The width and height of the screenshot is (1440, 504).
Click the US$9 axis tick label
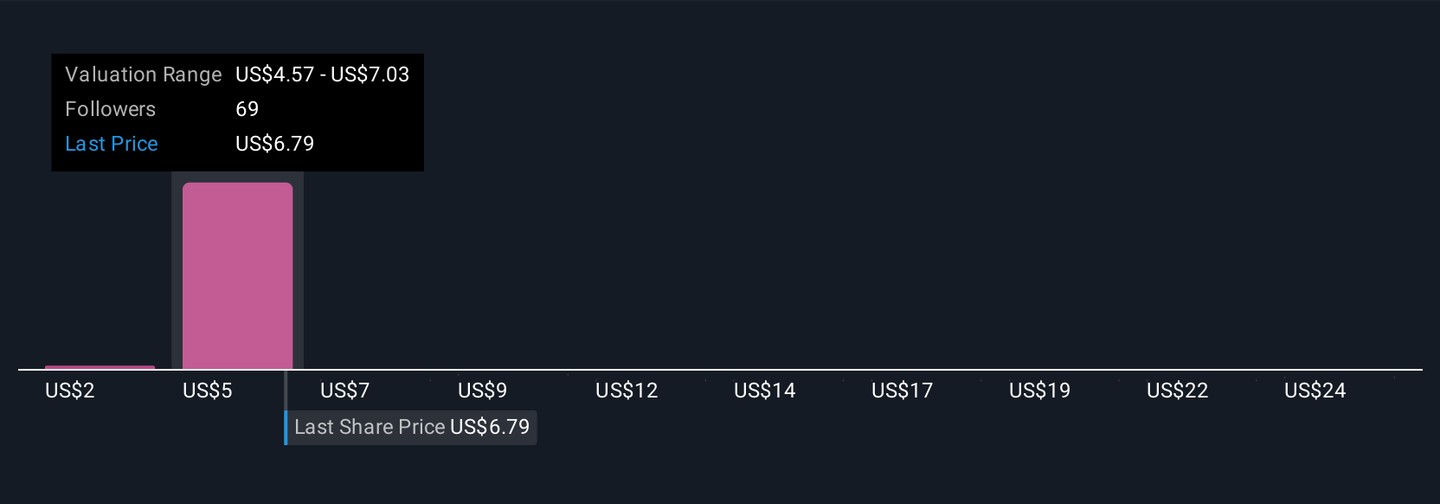click(483, 391)
